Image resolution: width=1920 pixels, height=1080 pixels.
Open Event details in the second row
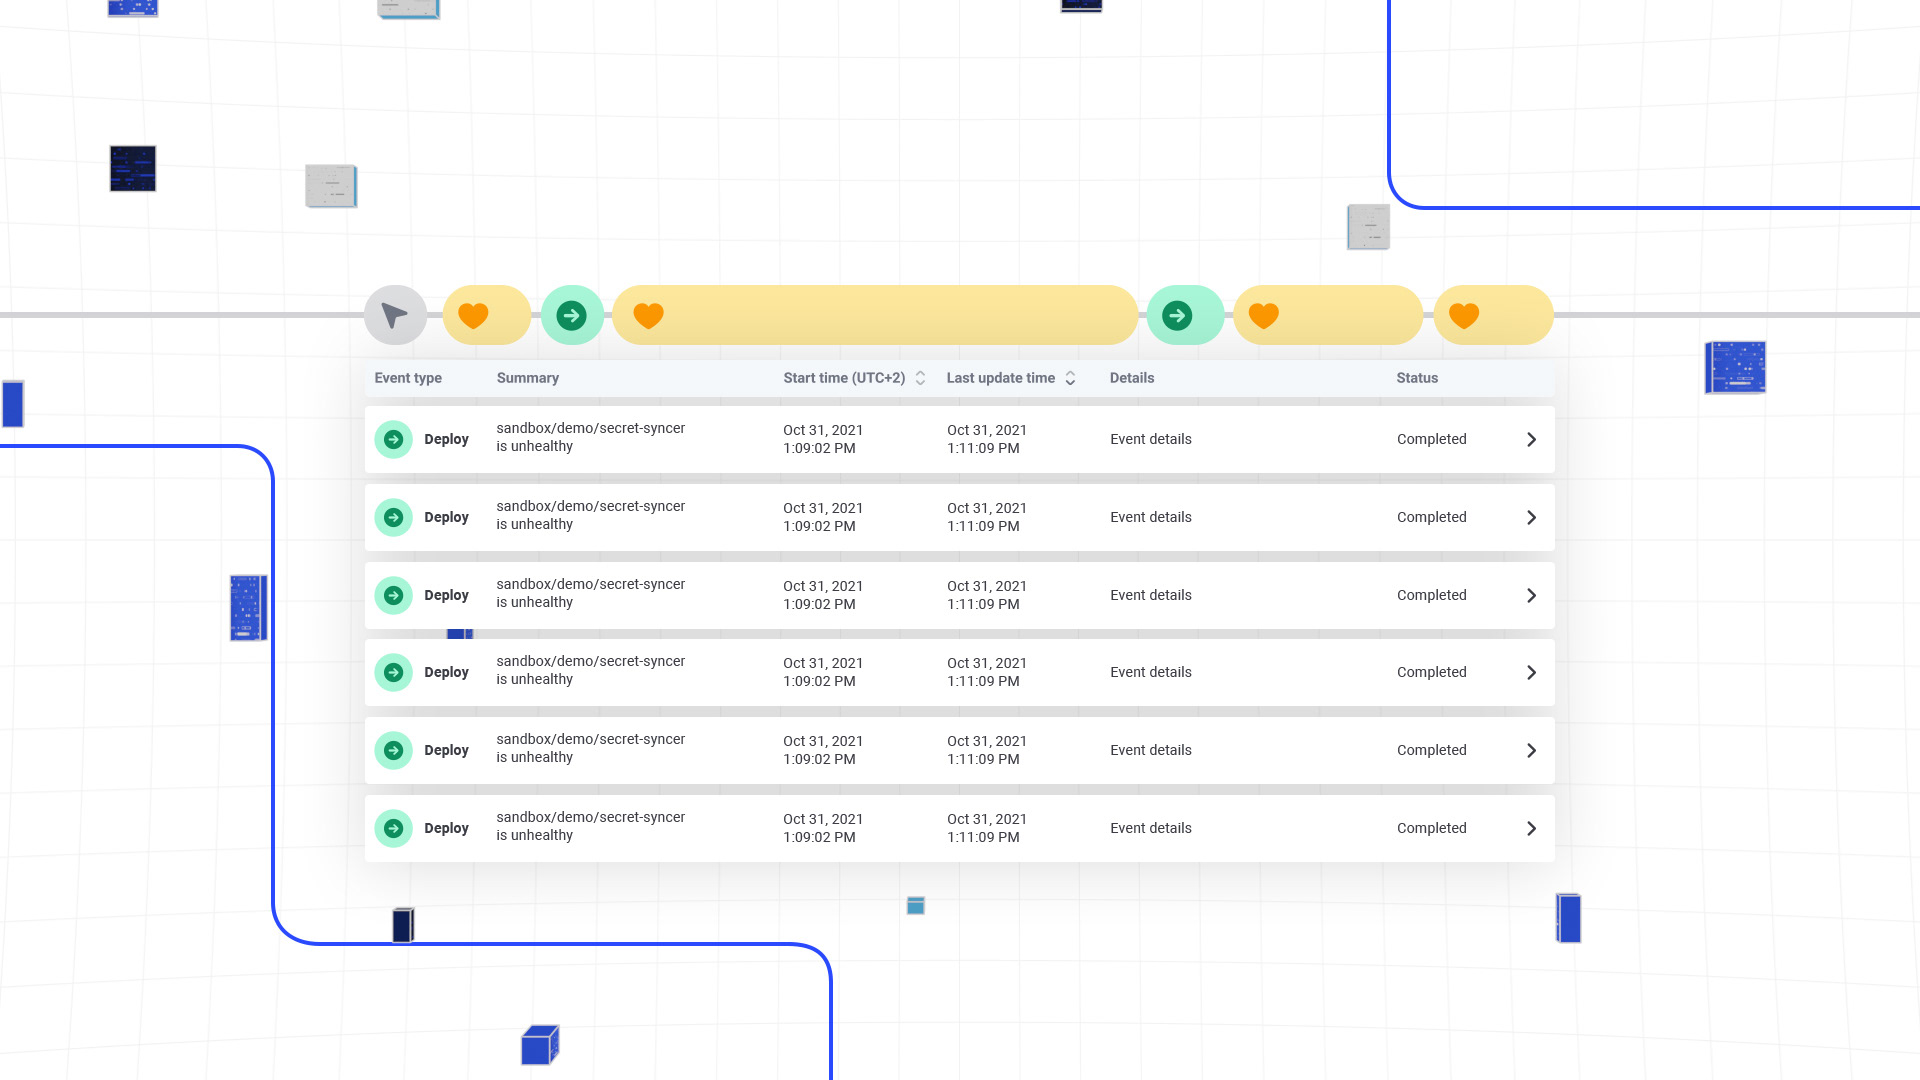pos(1150,517)
